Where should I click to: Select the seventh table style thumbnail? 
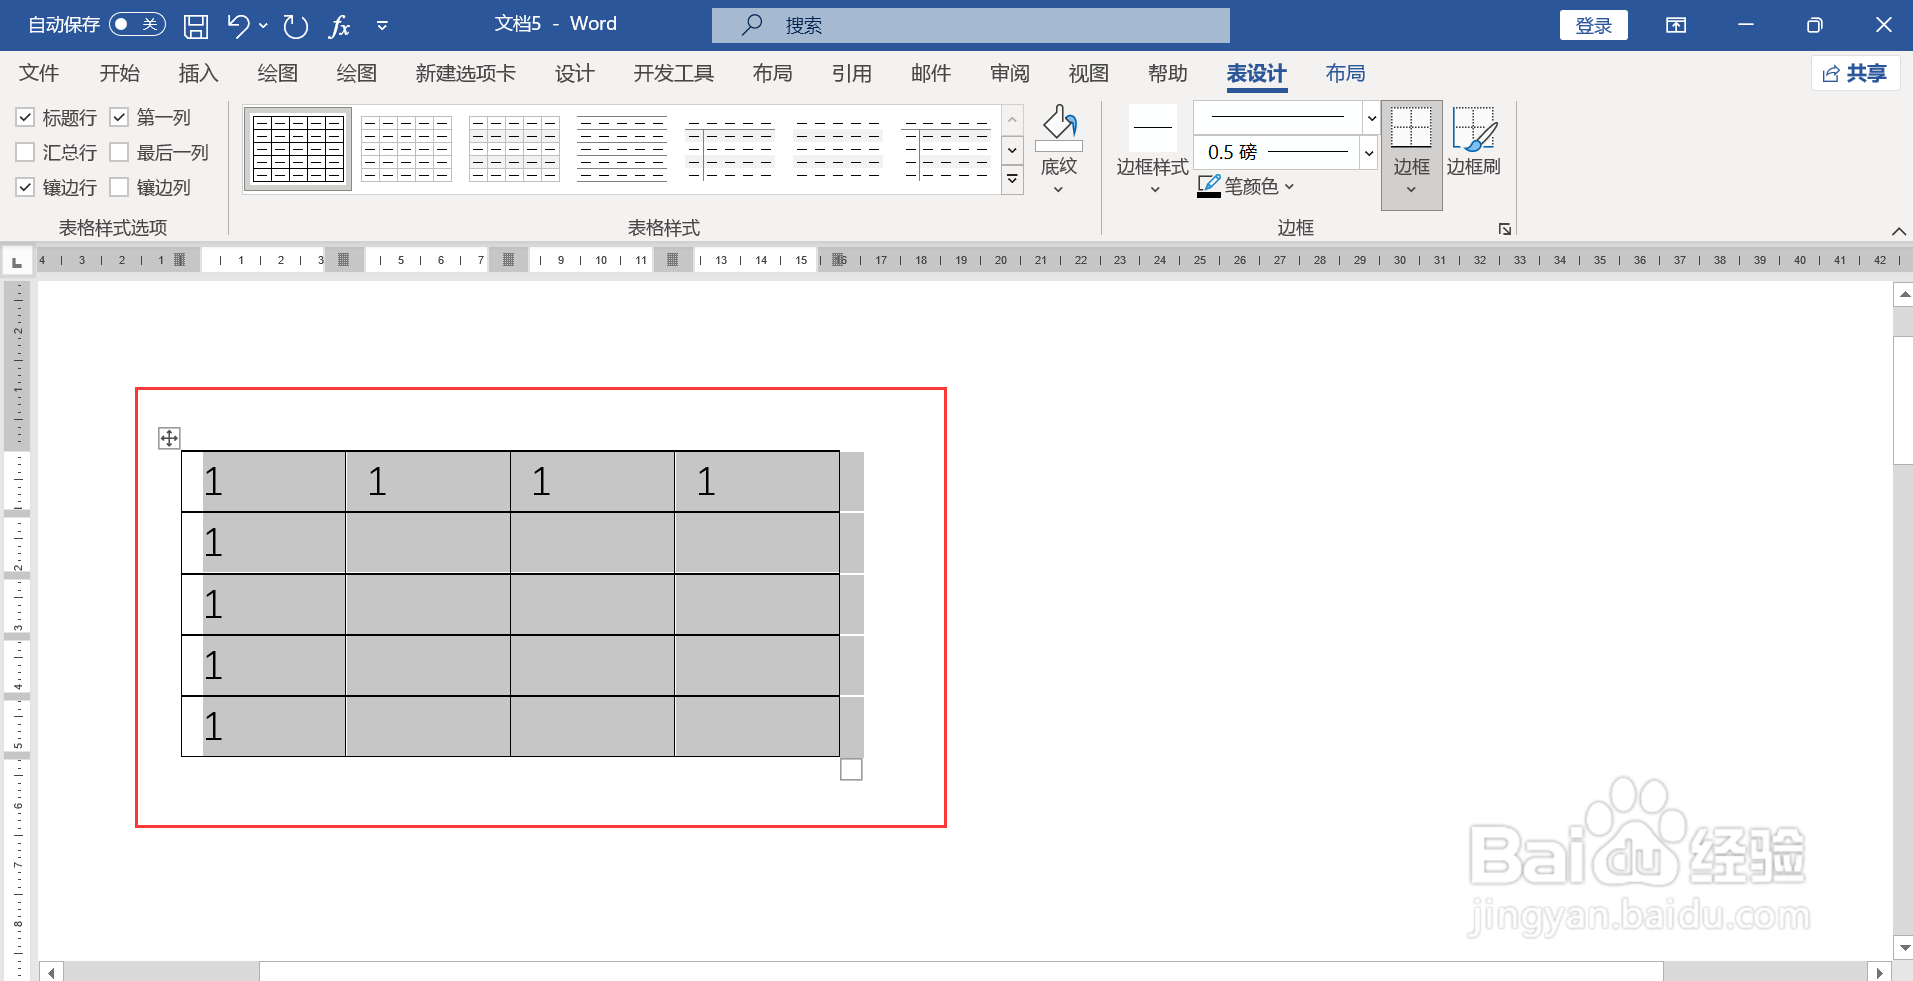point(946,149)
